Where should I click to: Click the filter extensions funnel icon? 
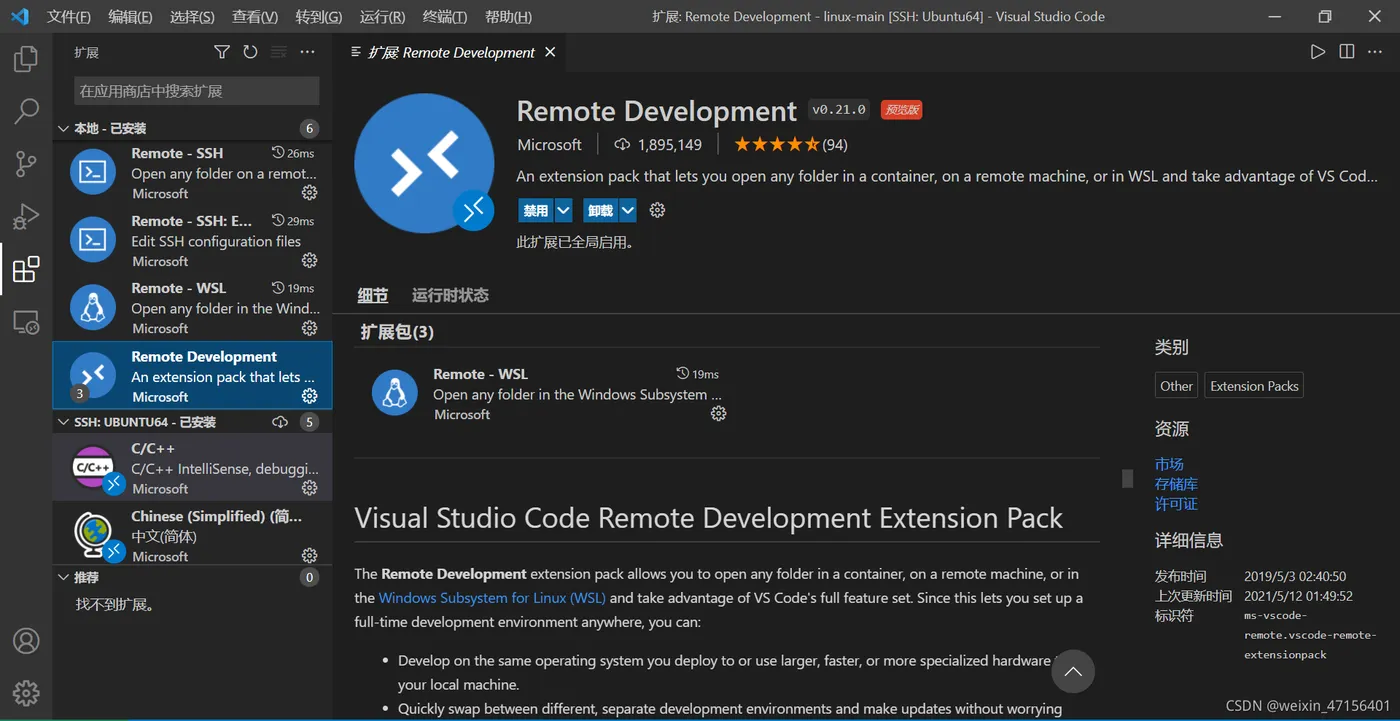(222, 52)
